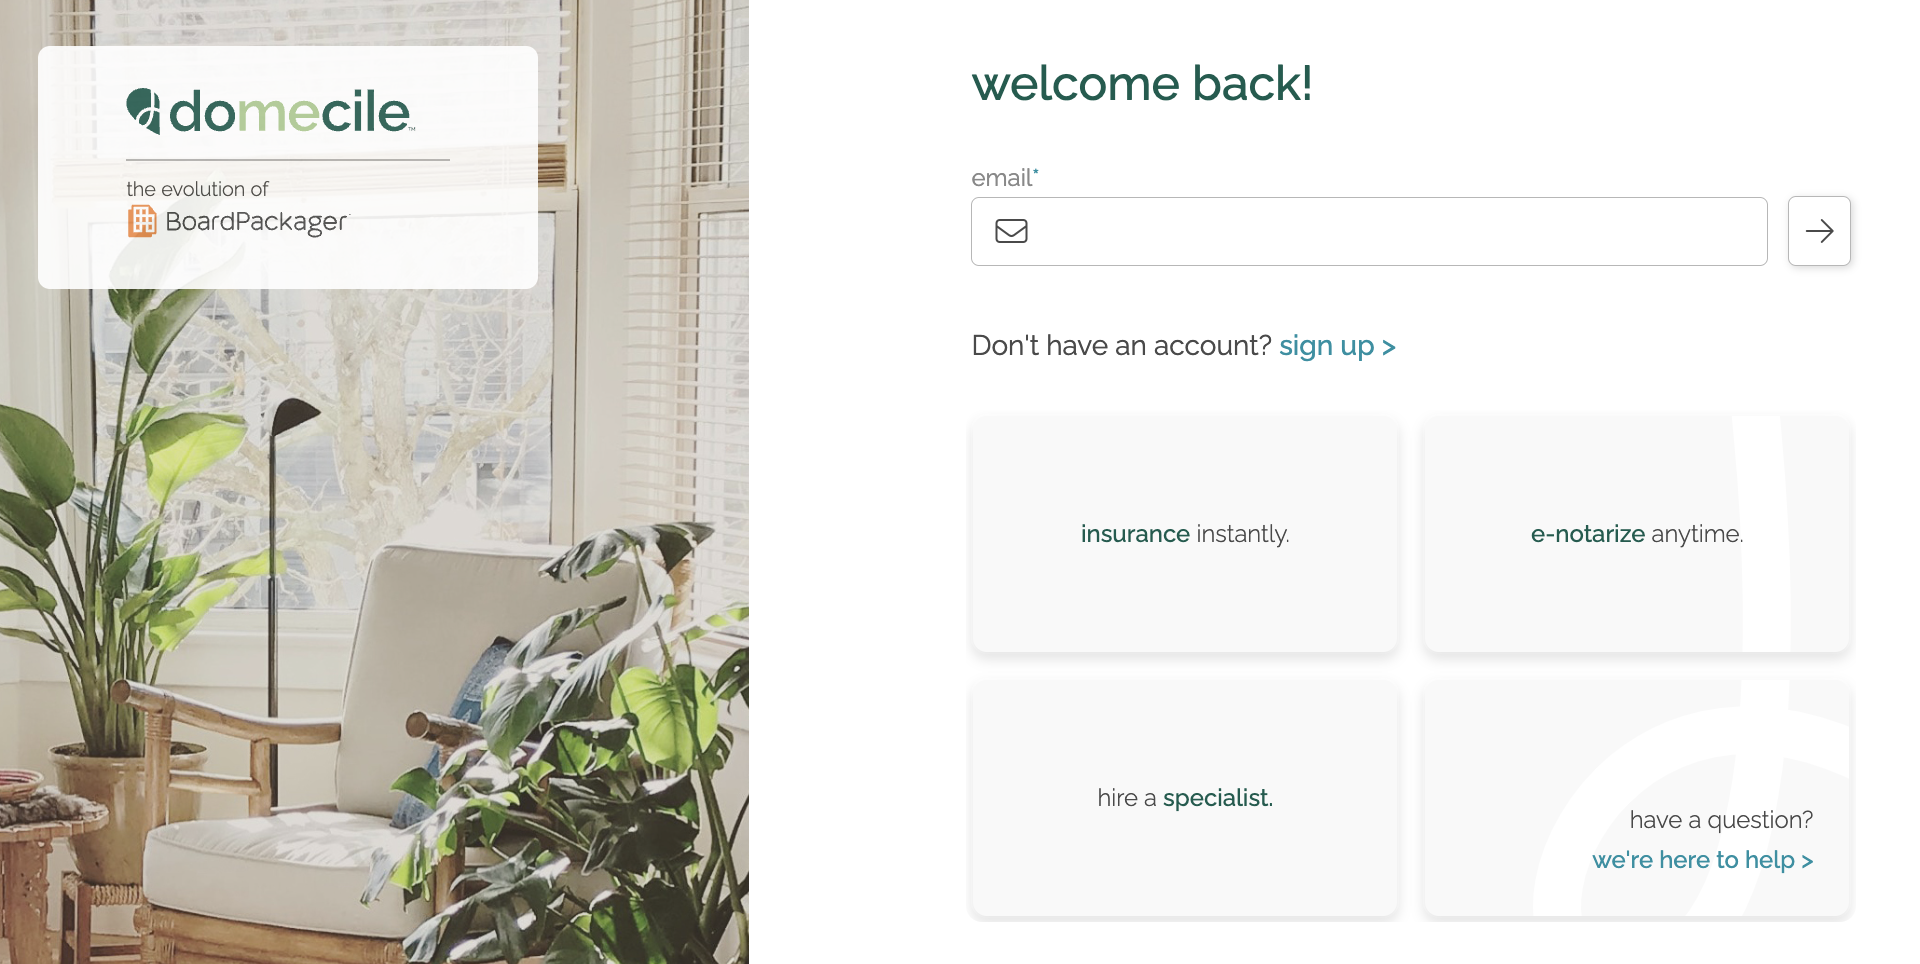Click the evolution of tagline text
The image size is (1920, 964).
click(197, 189)
